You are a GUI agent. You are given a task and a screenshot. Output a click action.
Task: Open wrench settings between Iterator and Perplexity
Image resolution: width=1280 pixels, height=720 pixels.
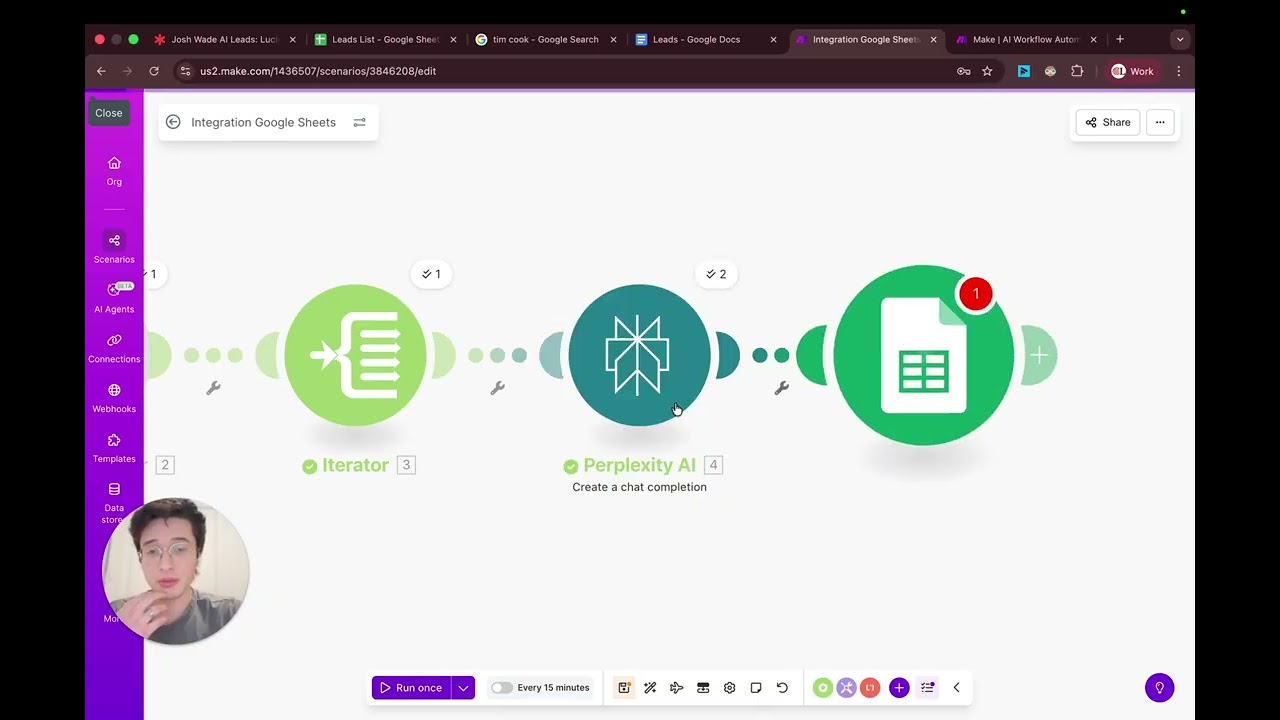click(x=497, y=388)
